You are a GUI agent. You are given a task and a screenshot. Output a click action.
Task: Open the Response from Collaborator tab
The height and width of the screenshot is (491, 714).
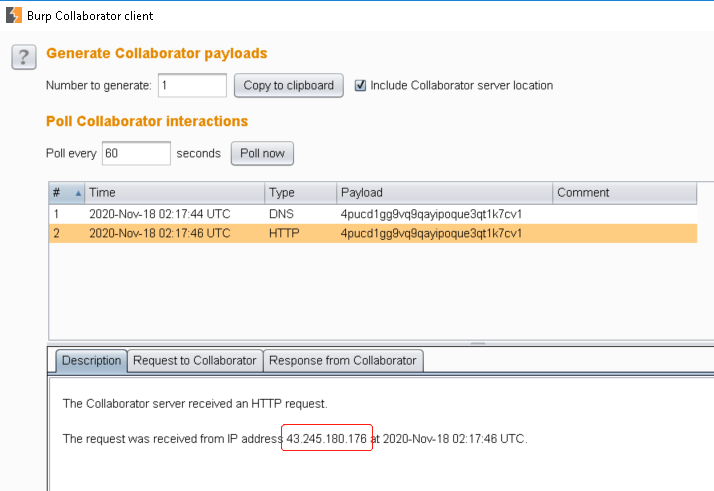tap(343, 361)
